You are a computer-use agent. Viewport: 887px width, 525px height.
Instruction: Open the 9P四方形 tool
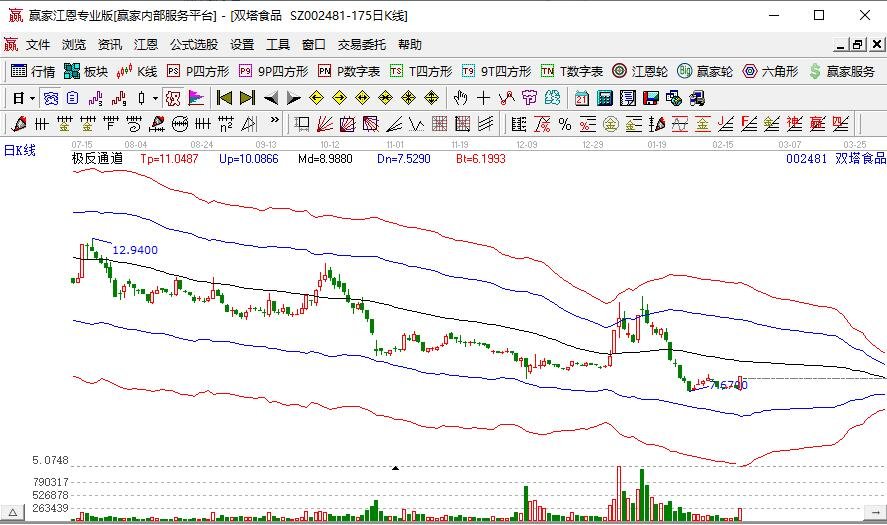pos(273,71)
